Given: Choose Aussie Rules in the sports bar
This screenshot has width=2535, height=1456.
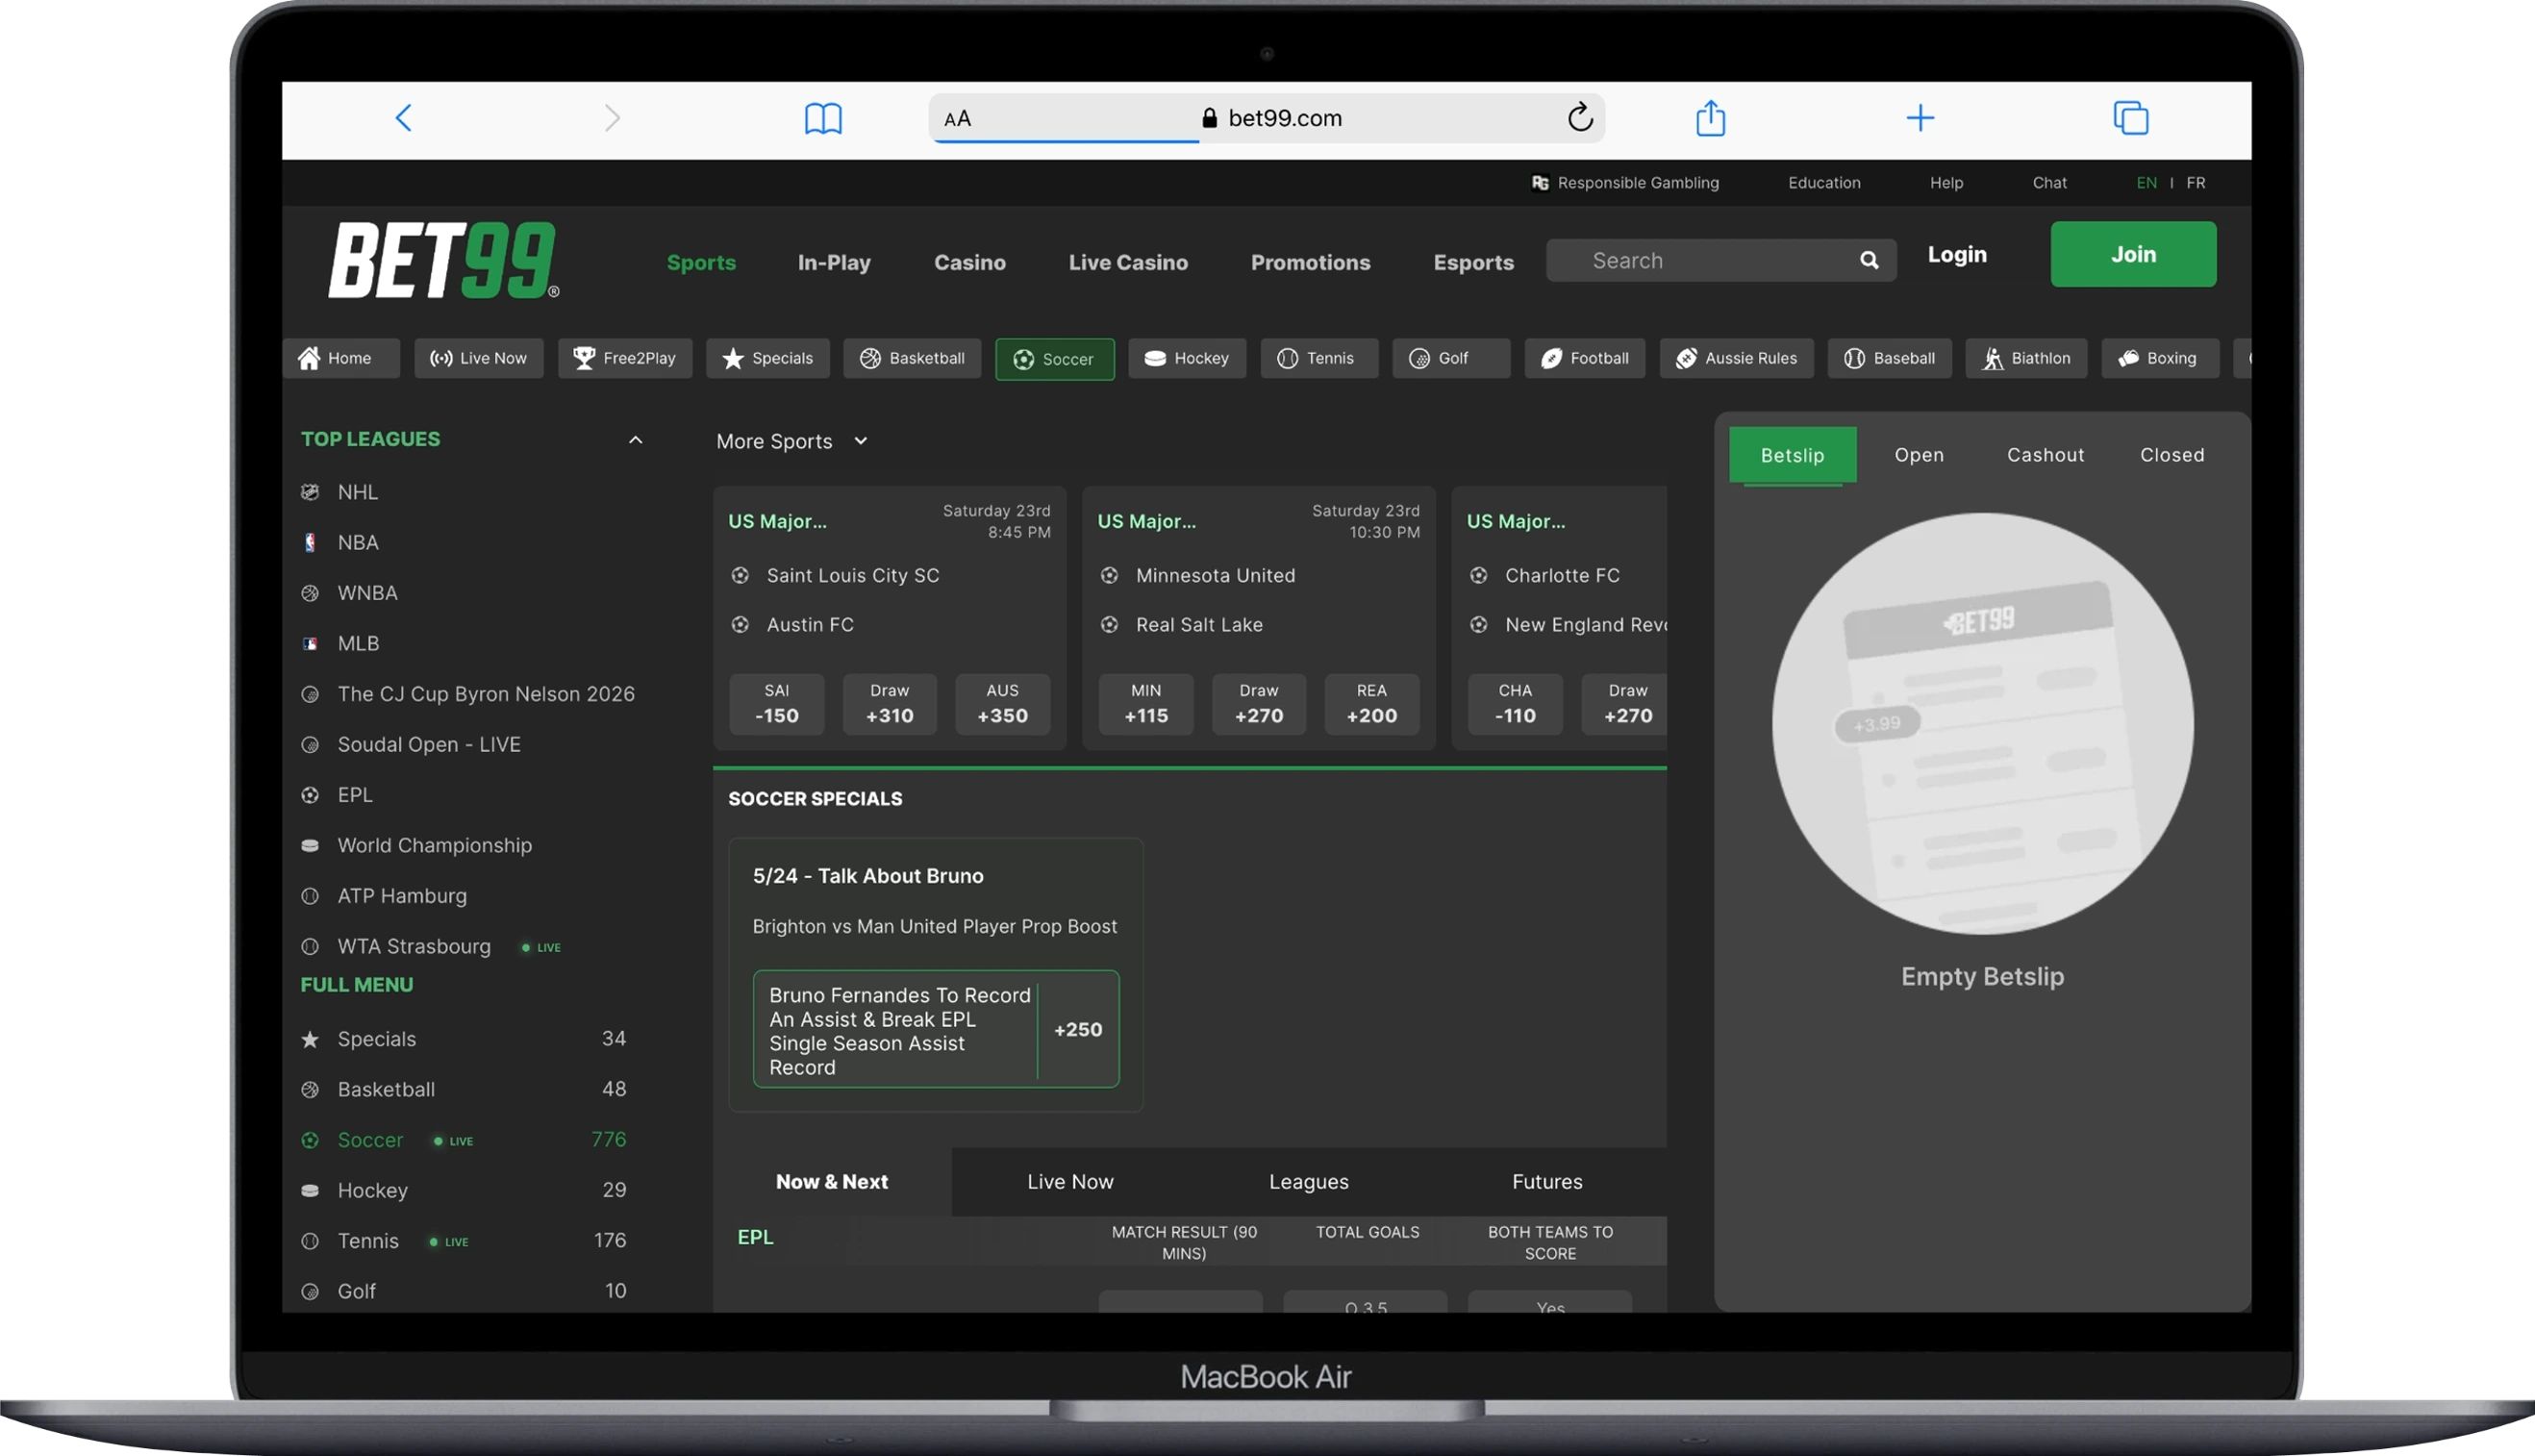Looking at the screenshot, I should click(1737, 358).
